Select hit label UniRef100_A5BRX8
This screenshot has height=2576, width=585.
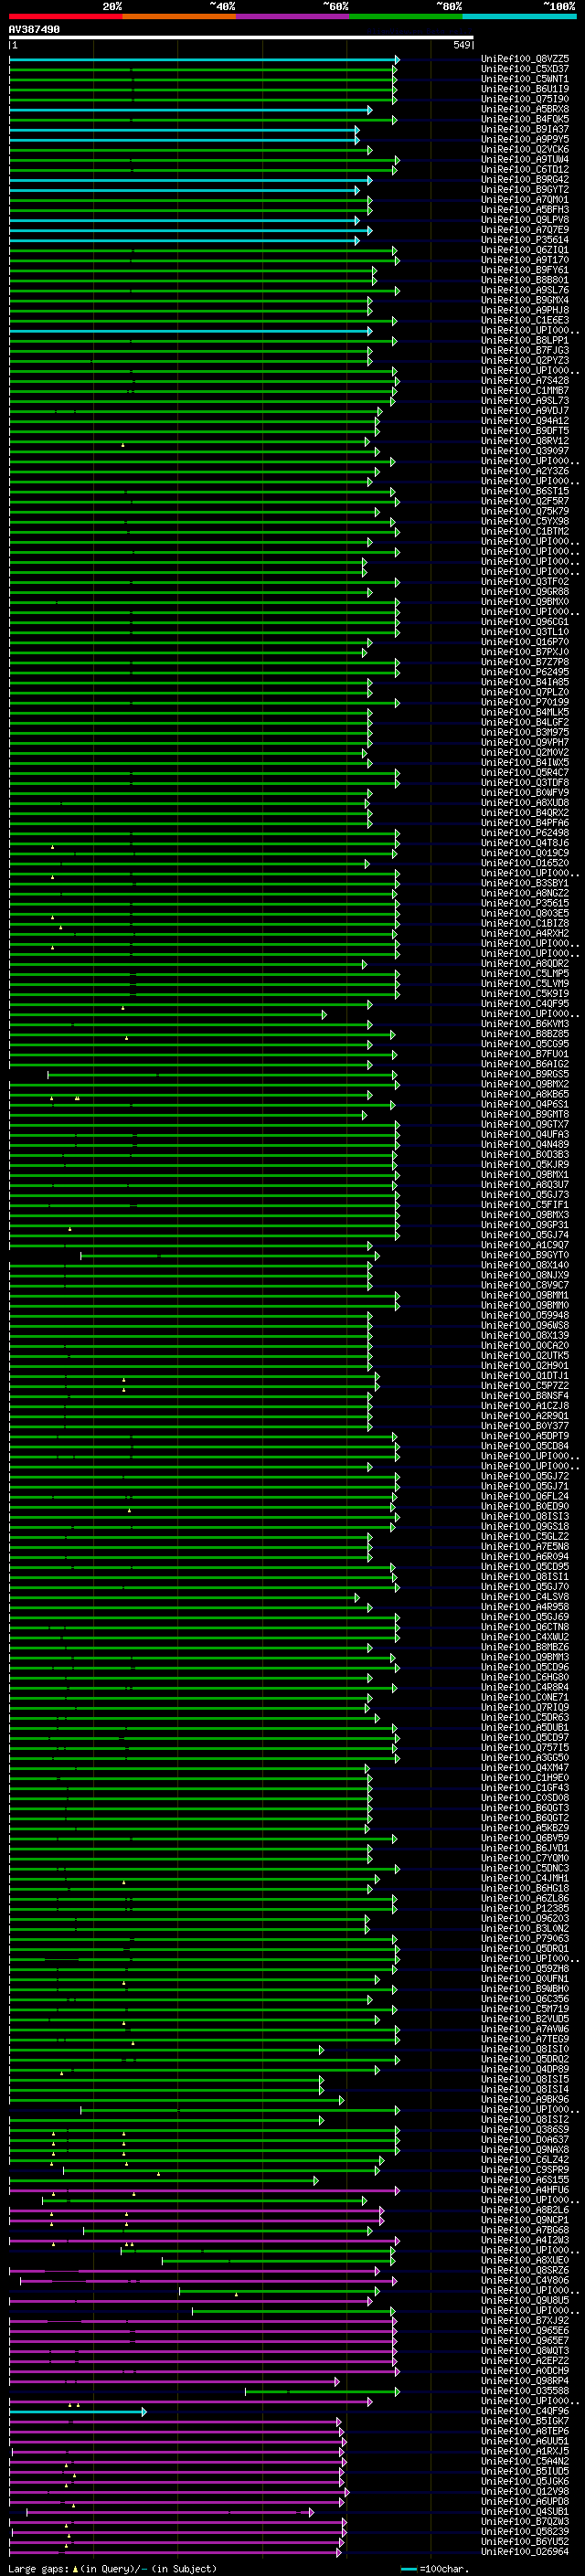[525, 109]
